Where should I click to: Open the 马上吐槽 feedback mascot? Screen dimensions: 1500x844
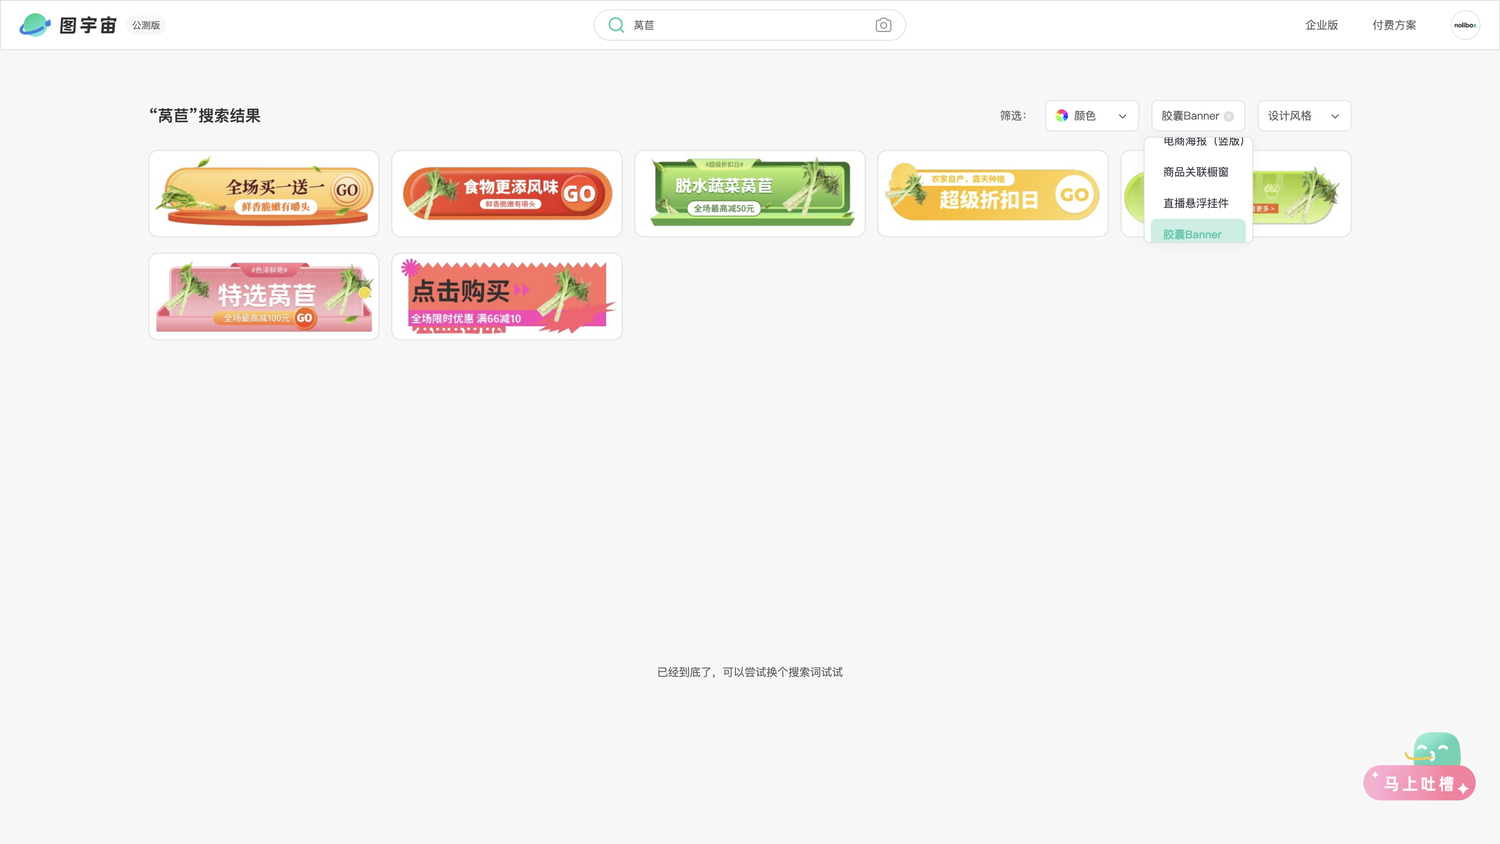tap(1420, 767)
